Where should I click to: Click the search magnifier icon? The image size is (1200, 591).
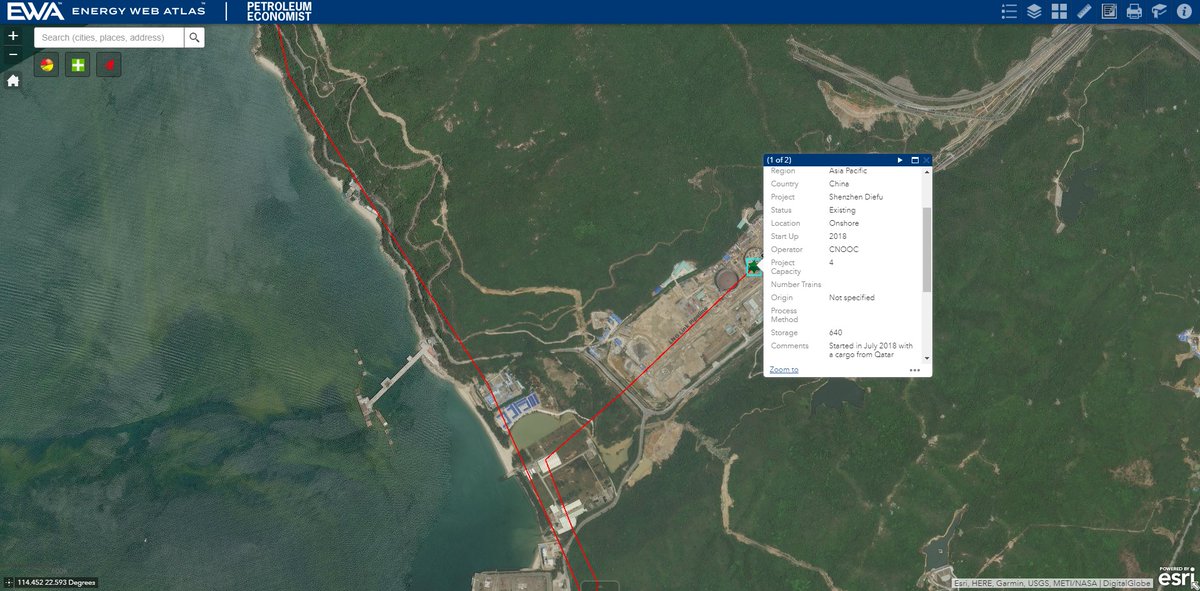pyautogui.click(x=195, y=36)
